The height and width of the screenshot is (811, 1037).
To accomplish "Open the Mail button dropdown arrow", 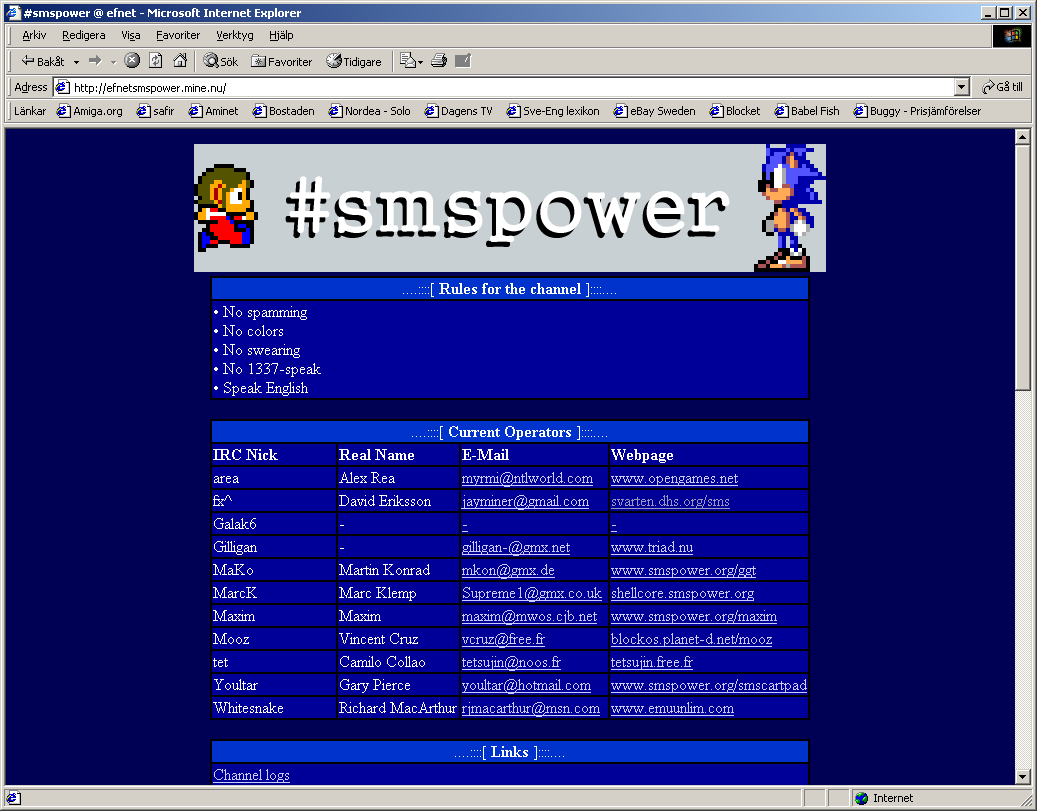I will [x=421, y=62].
